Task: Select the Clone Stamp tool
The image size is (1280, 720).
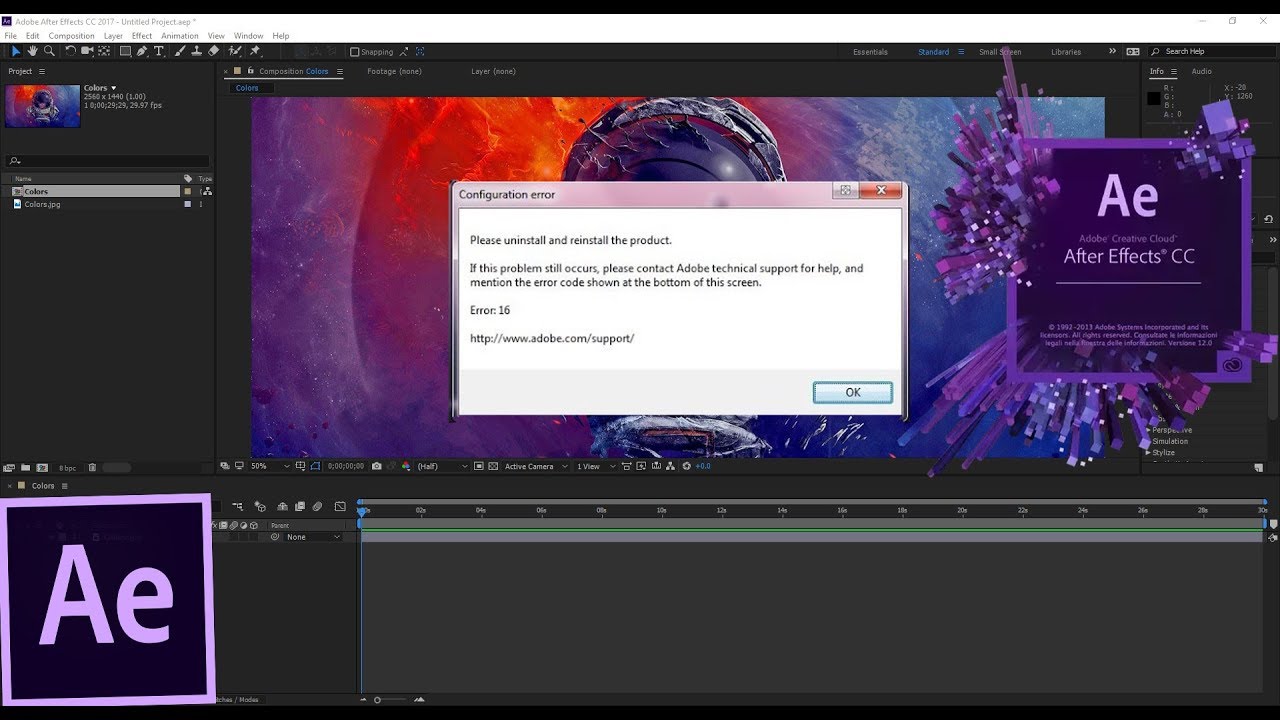Action: (x=196, y=51)
